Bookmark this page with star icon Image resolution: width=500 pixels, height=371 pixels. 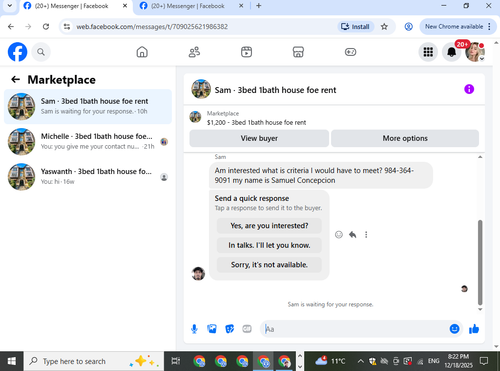point(384,27)
